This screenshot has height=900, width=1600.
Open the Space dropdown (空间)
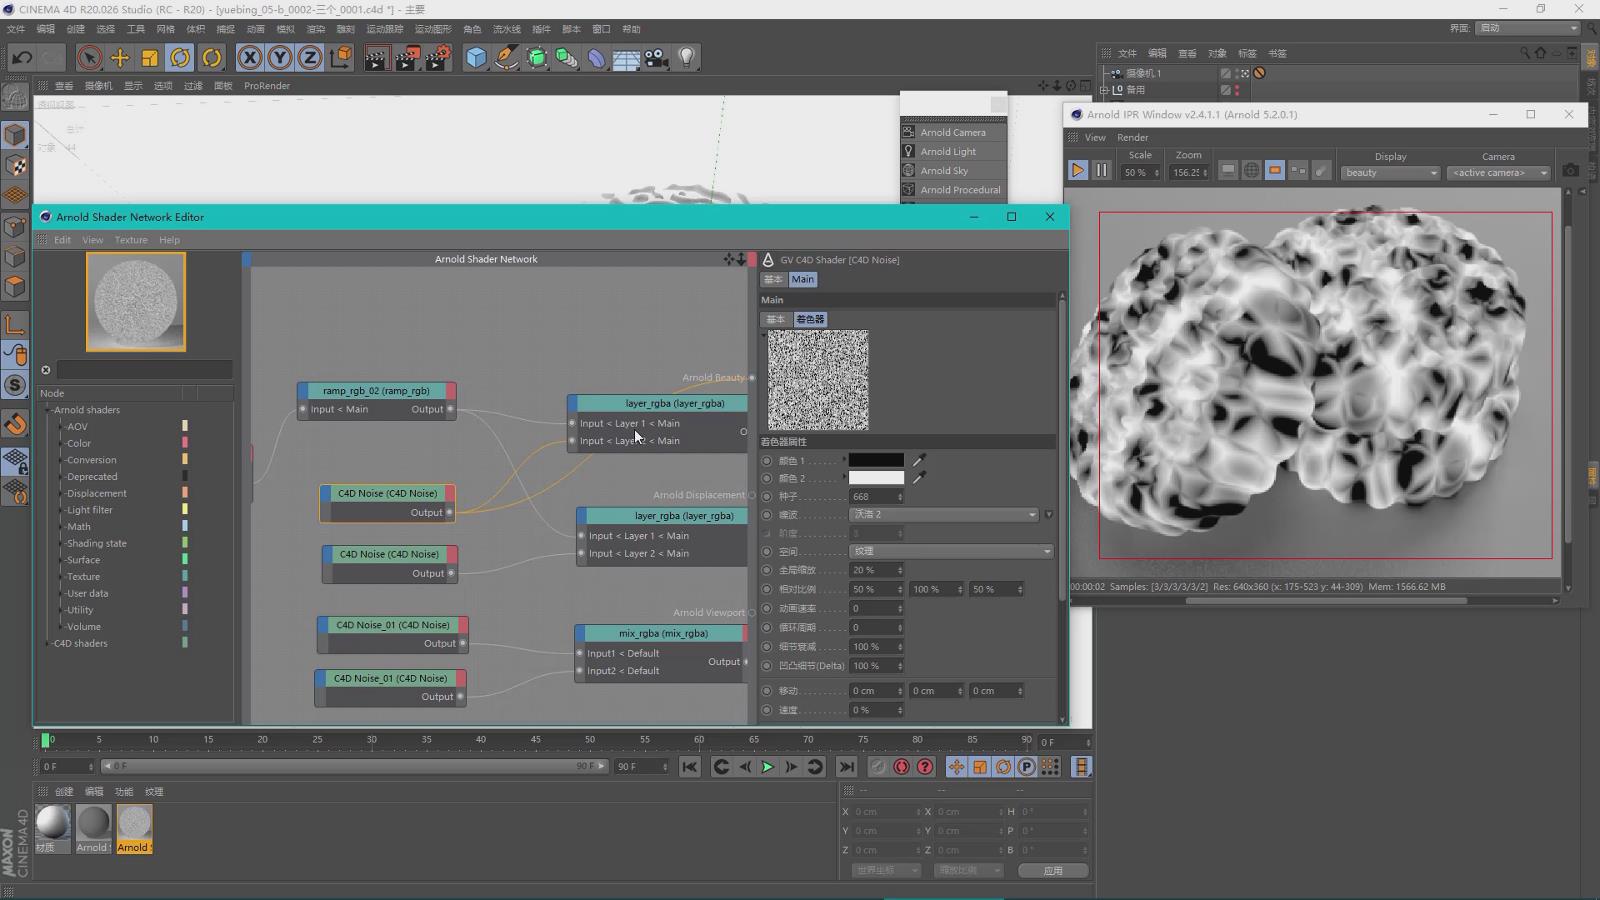coord(951,551)
